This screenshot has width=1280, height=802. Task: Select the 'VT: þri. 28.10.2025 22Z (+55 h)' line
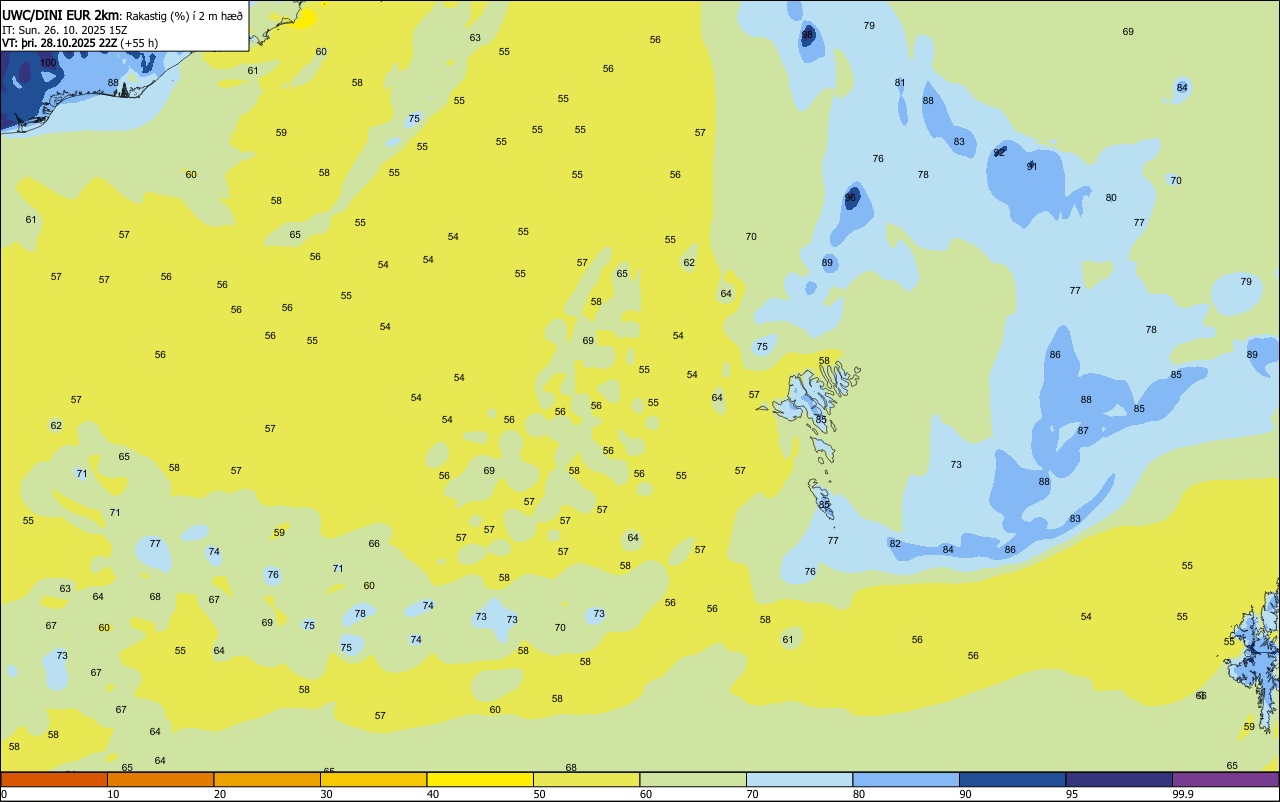click(x=80, y=43)
